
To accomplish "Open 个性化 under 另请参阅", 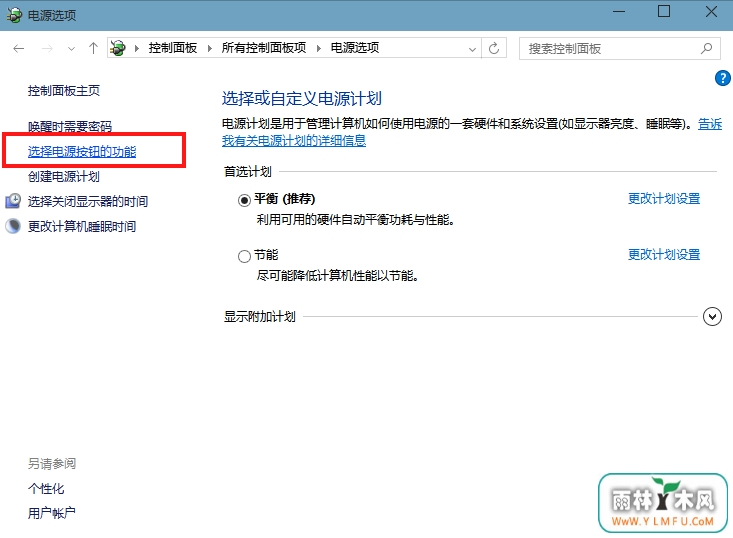I will point(46,488).
